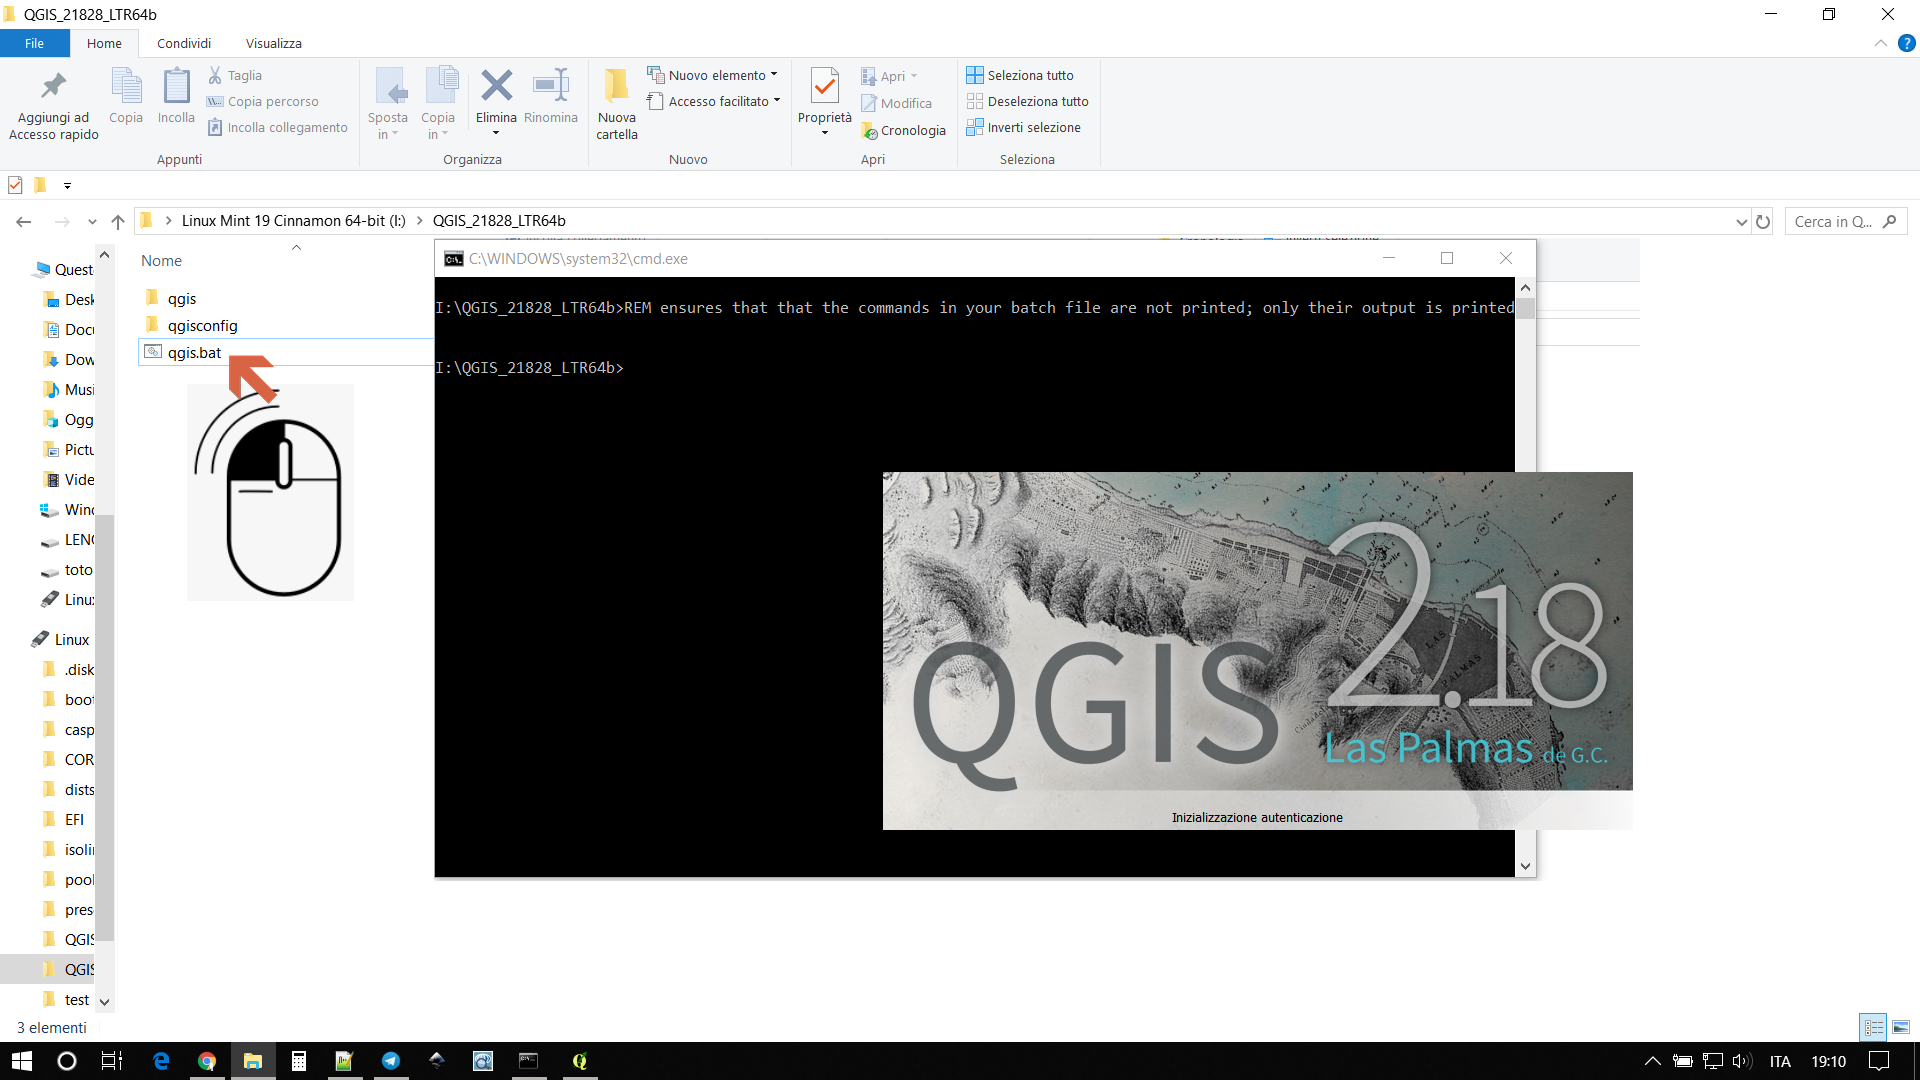Open the Condividi ribbon tab
Screen dimensions: 1920x1080
pos(184,43)
